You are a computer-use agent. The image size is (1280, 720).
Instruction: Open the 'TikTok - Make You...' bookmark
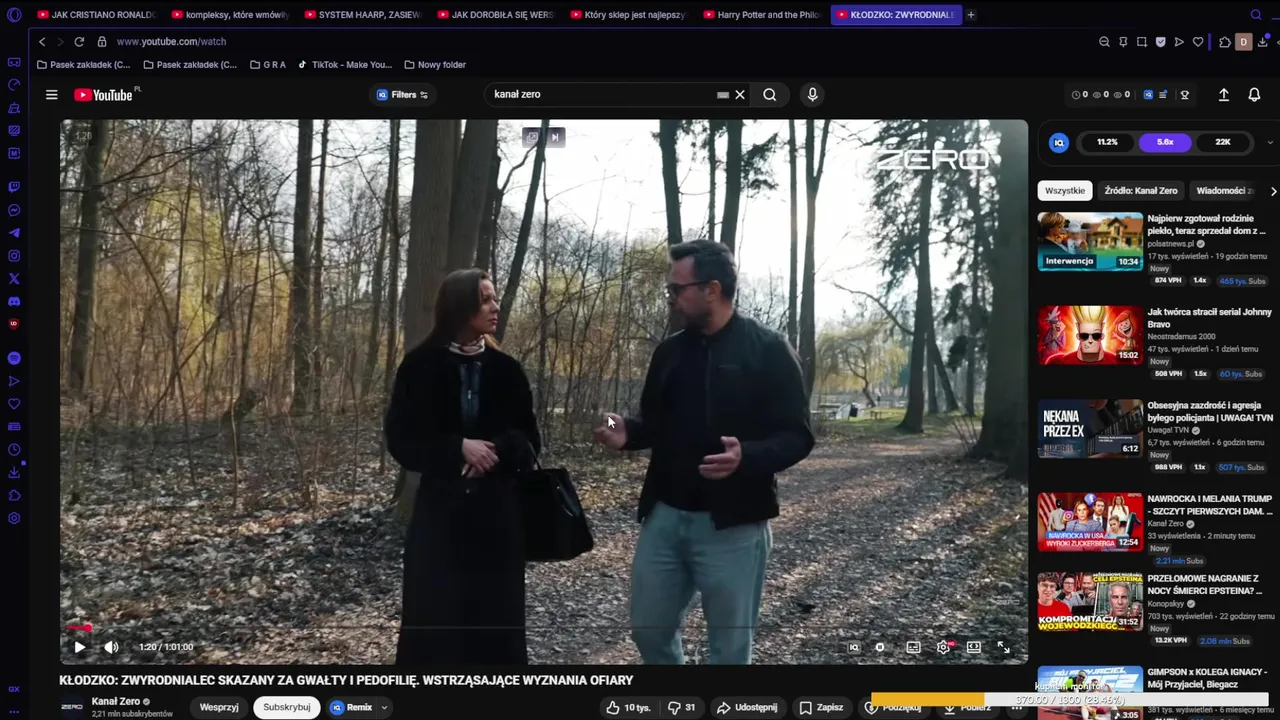tap(344, 65)
